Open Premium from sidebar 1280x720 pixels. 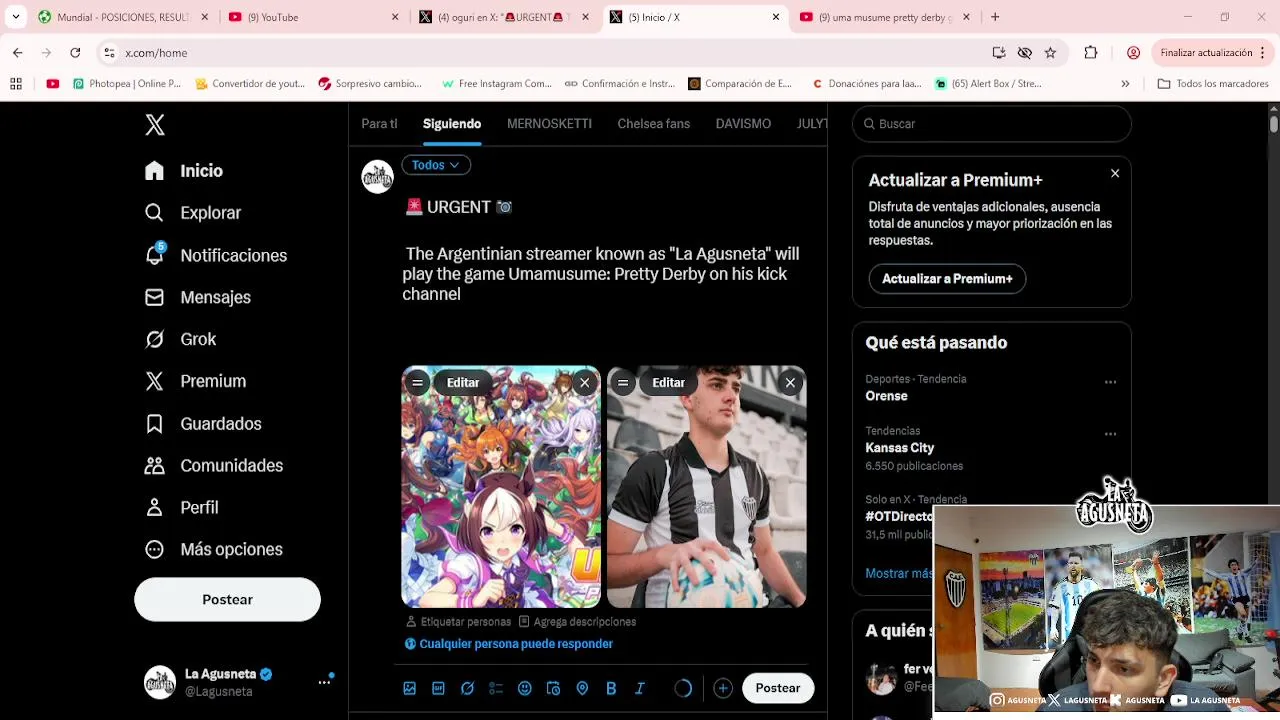coord(195,381)
